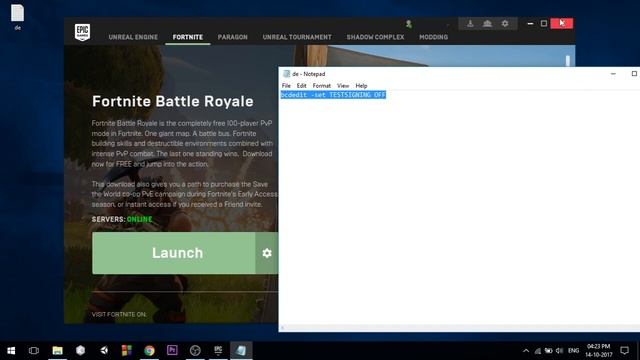Open battery status tray icon
Screen dimensions: 640x360
click(x=549, y=351)
